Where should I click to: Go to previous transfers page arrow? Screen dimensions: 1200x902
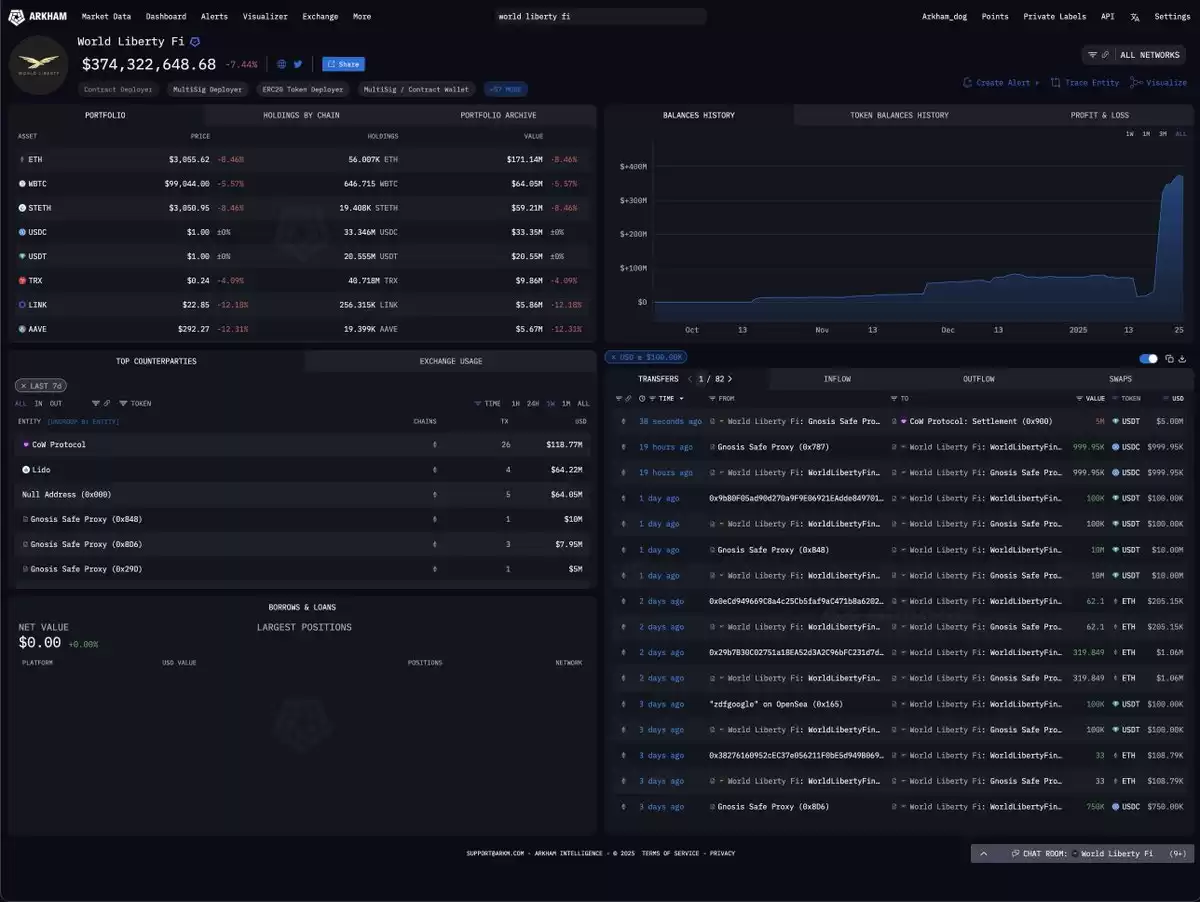(x=690, y=379)
